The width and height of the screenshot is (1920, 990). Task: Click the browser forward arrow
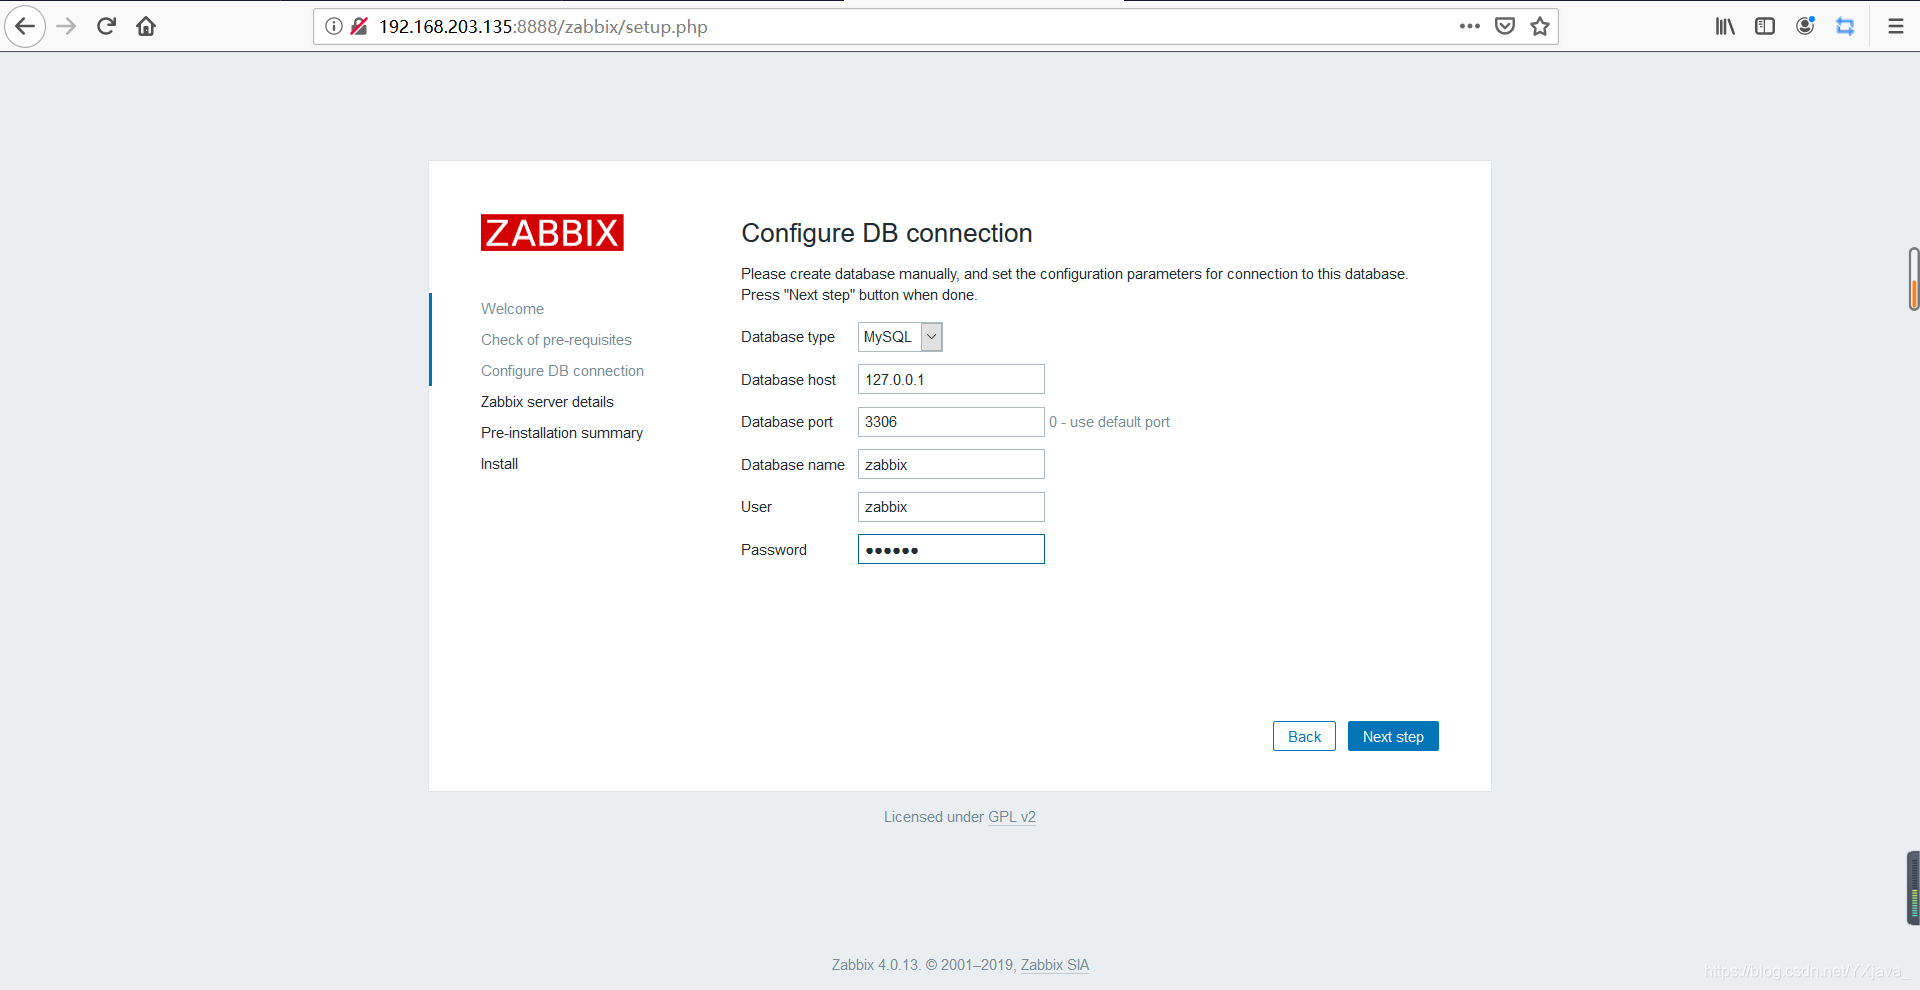pyautogui.click(x=67, y=26)
